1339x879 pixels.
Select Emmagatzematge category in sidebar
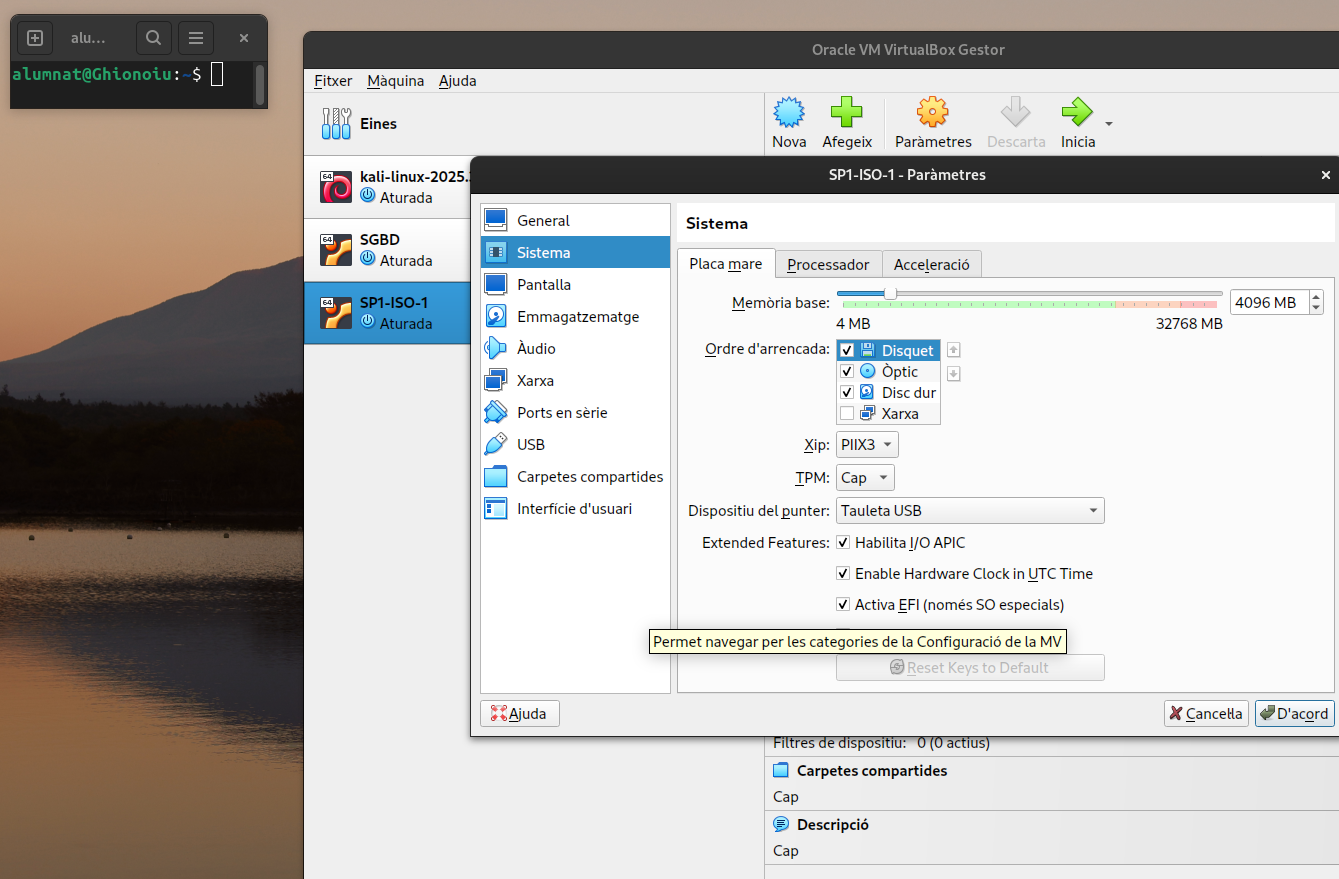click(577, 317)
